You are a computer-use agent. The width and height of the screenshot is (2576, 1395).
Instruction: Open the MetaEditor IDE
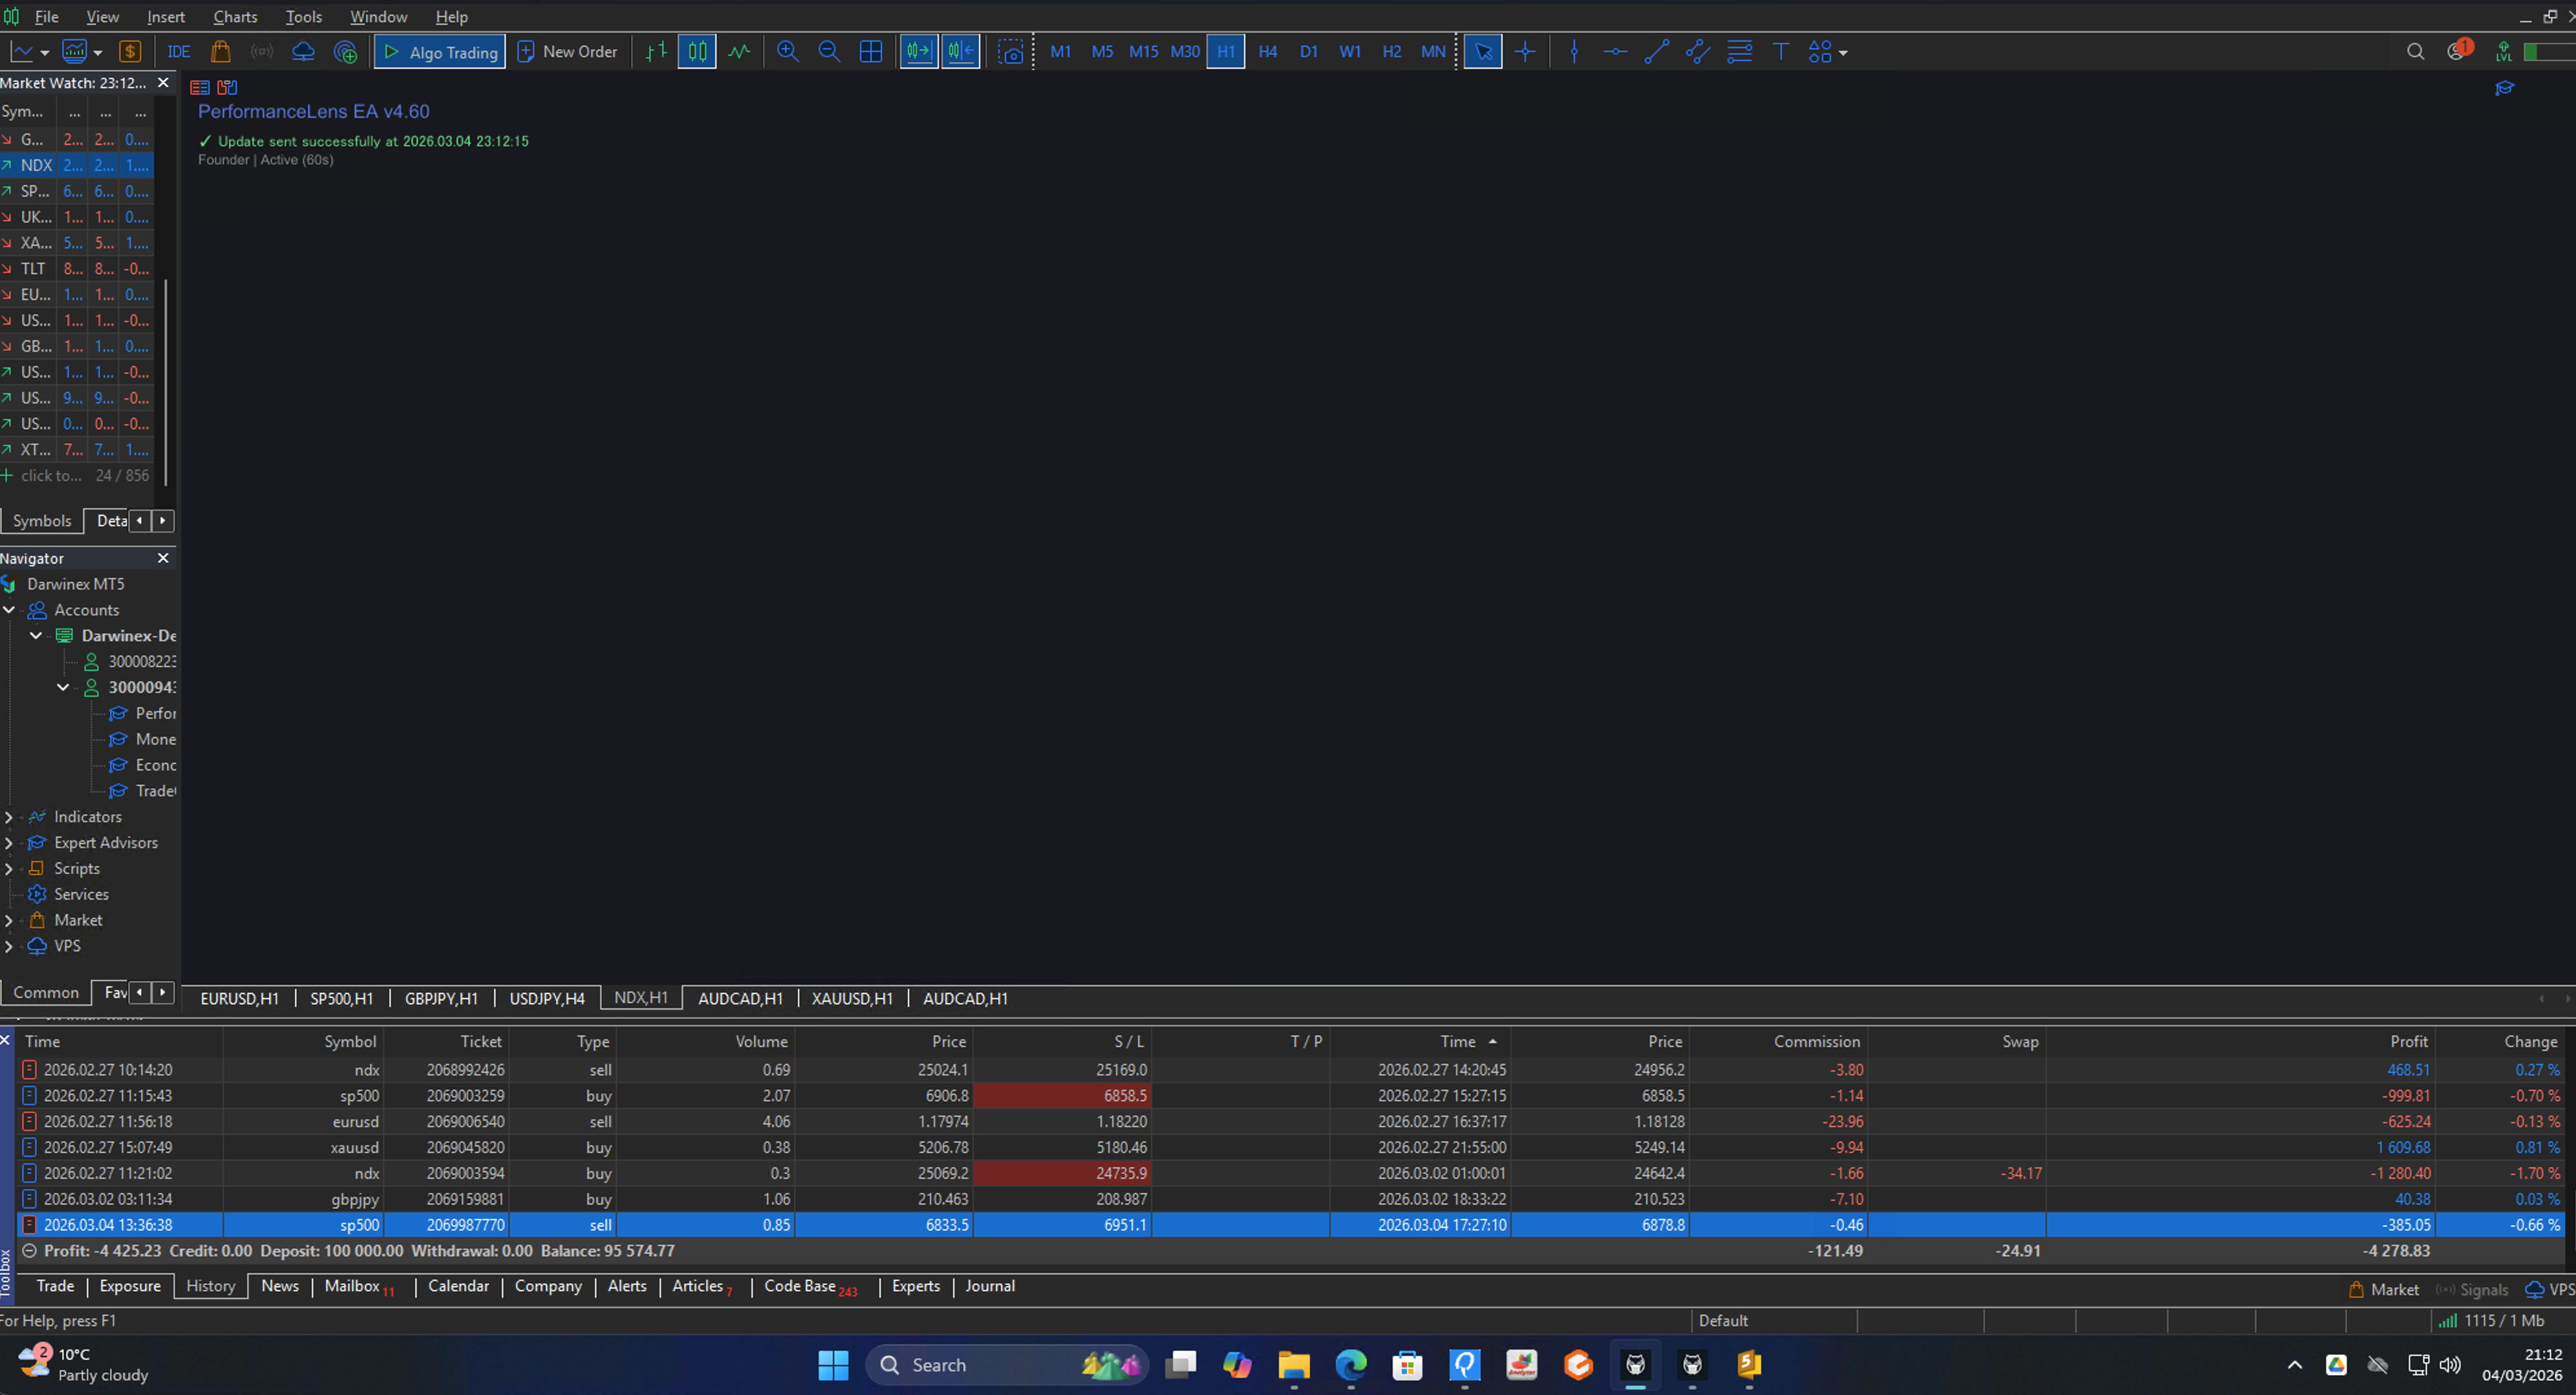(177, 51)
